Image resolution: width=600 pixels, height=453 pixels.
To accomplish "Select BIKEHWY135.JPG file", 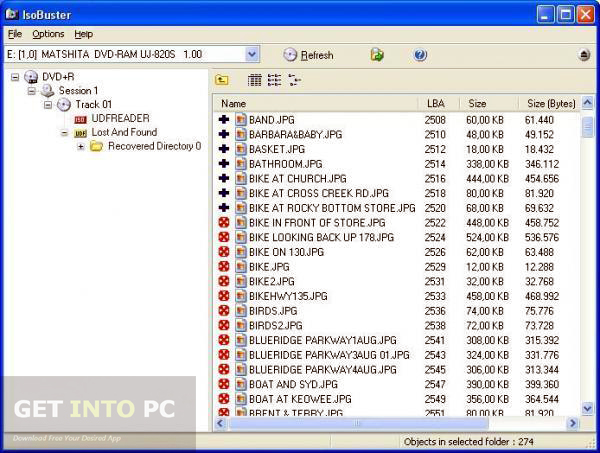I will tap(288, 296).
